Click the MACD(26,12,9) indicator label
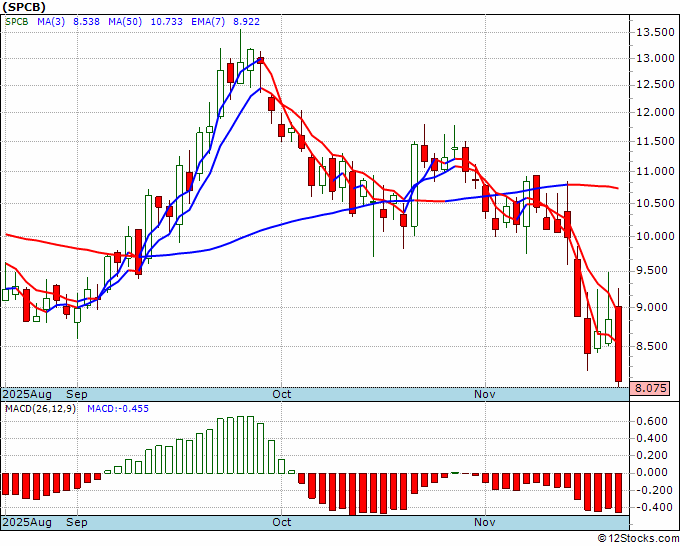The height and width of the screenshot is (546, 680). 40,409
